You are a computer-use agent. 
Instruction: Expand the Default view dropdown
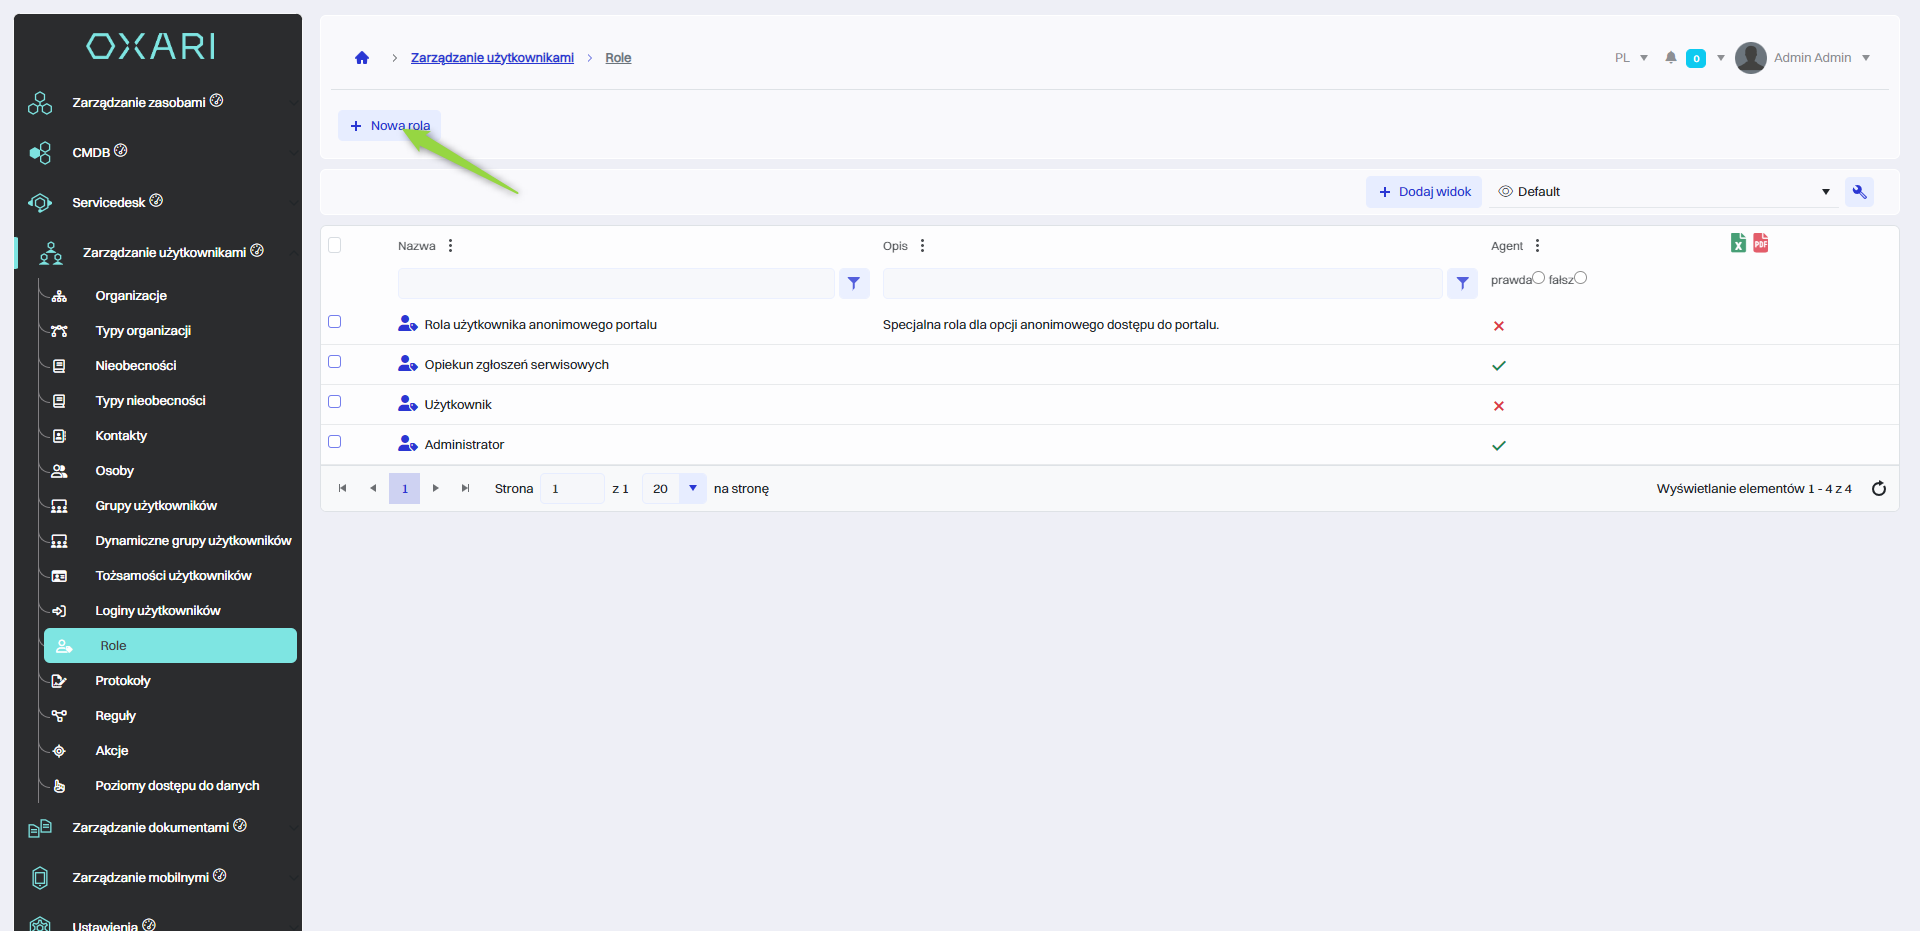(x=1825, y=192)
